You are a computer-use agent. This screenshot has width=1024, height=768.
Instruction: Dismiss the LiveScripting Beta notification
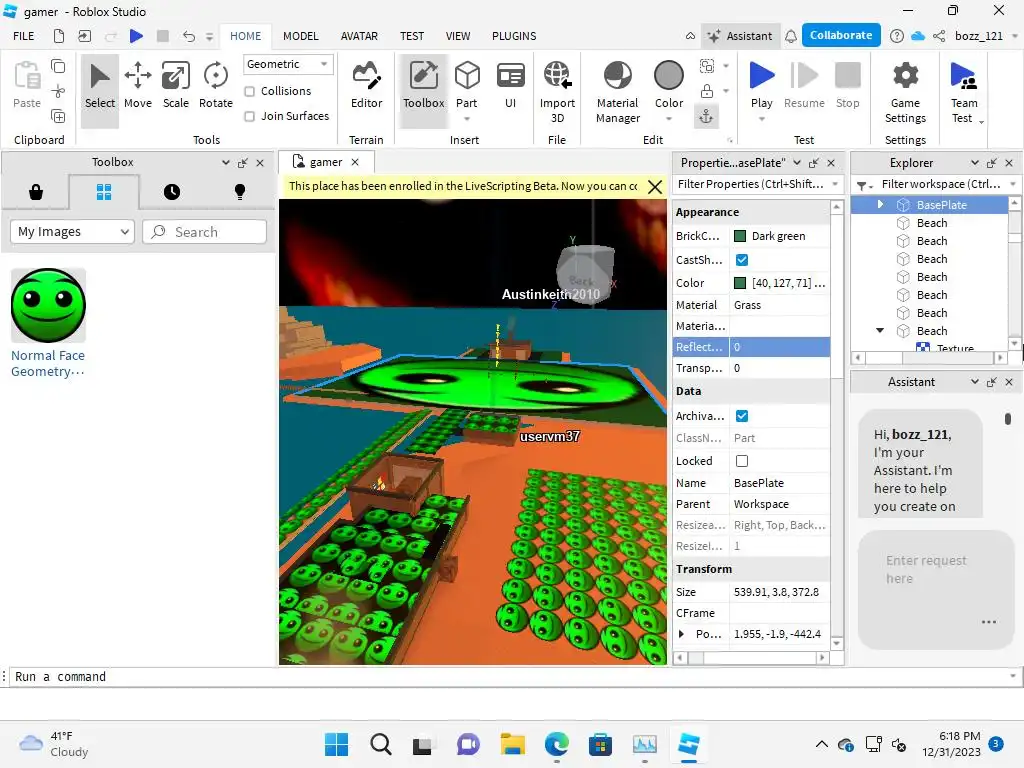tap(655, 187)
